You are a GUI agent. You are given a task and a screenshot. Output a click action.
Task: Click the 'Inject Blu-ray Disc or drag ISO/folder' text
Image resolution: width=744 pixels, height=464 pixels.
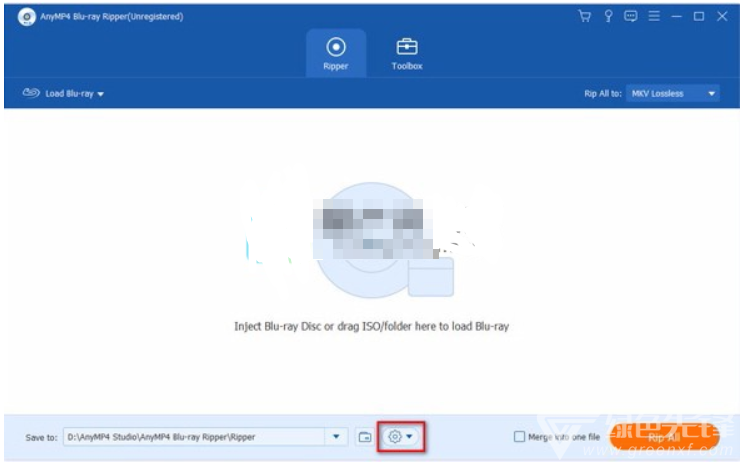(x=372, y=326)
